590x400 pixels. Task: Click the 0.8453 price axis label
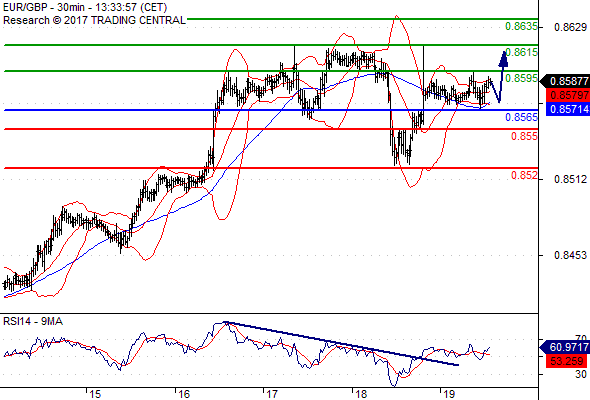click(x=570, y=256)
